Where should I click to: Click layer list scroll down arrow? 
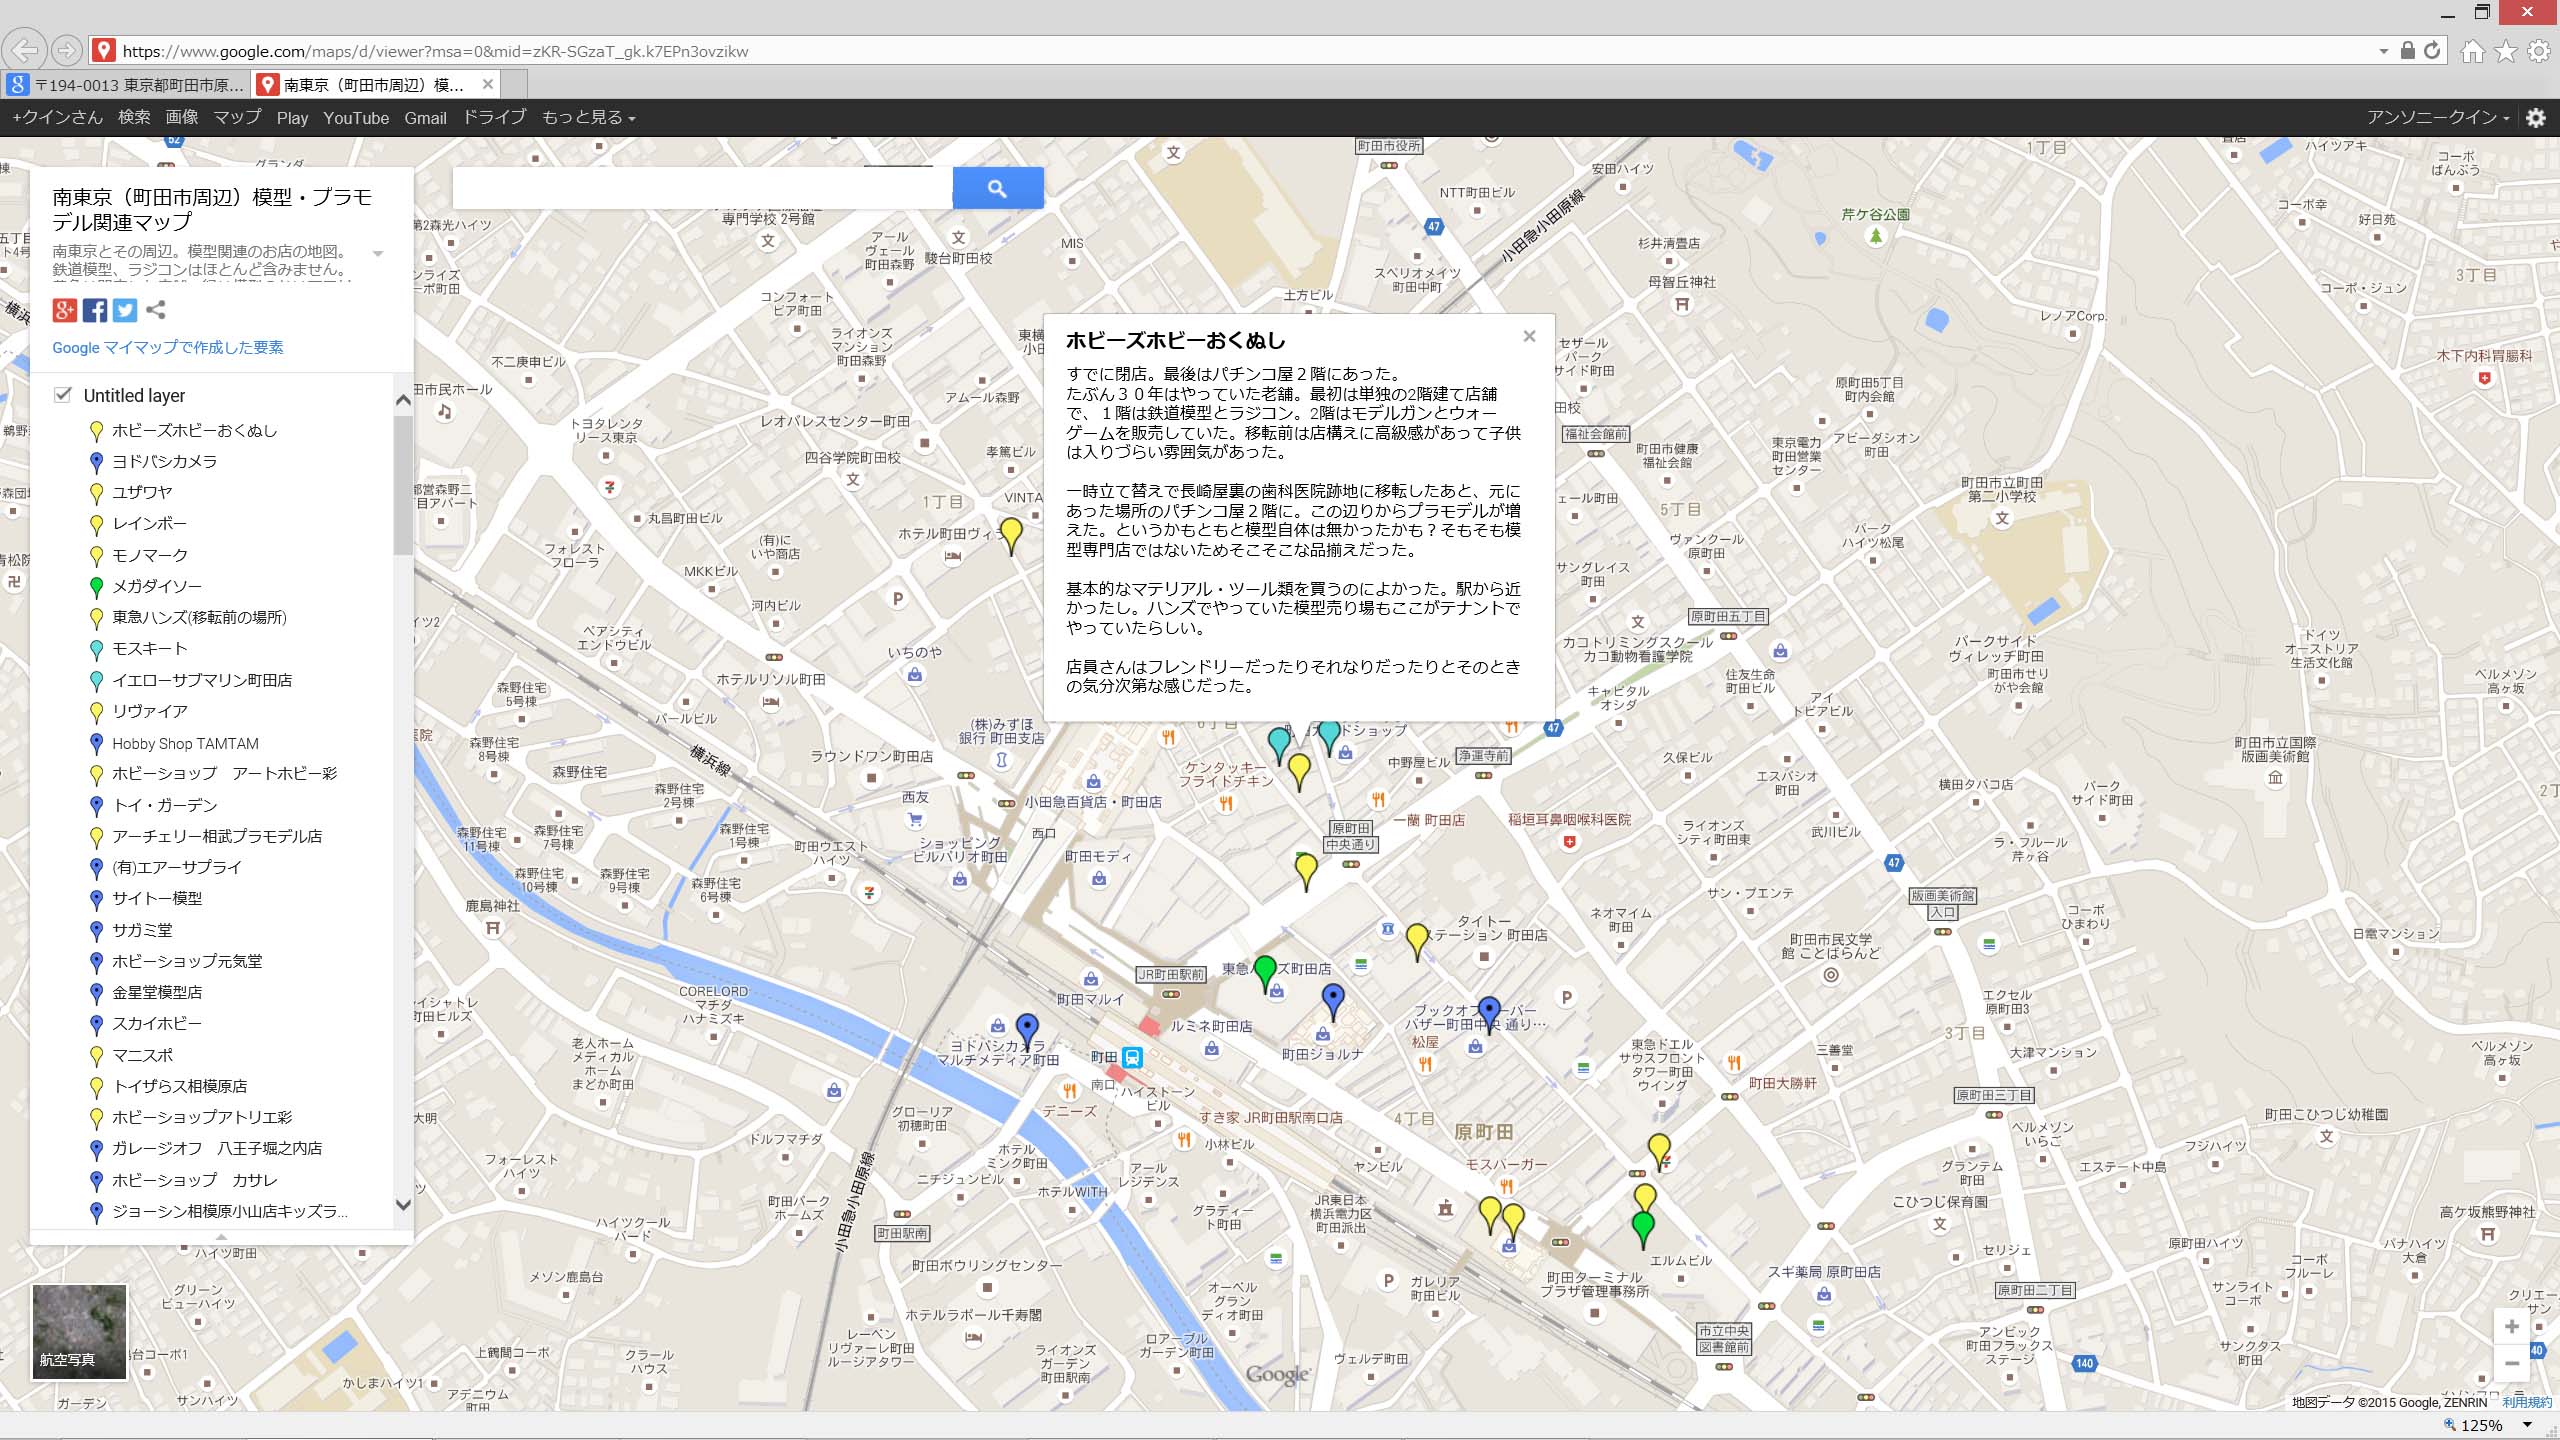point(403,1205)
